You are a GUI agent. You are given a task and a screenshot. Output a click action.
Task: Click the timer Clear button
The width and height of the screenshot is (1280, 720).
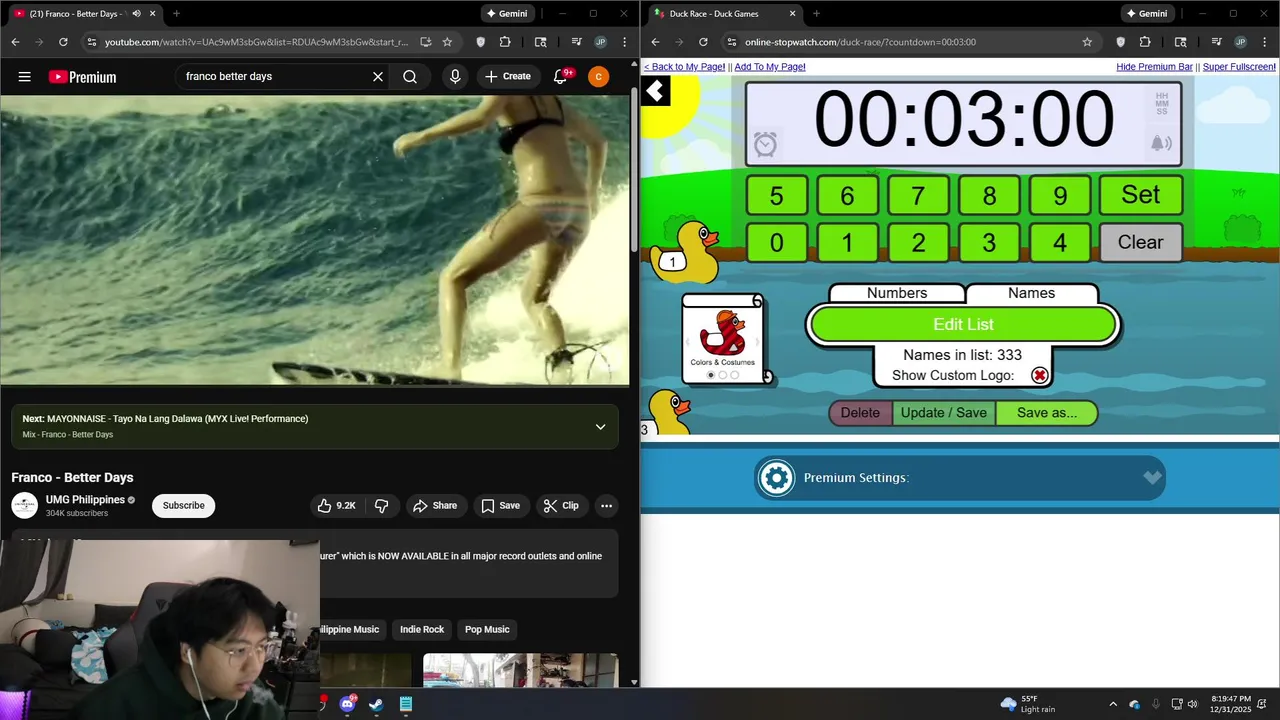point(1141,242)
